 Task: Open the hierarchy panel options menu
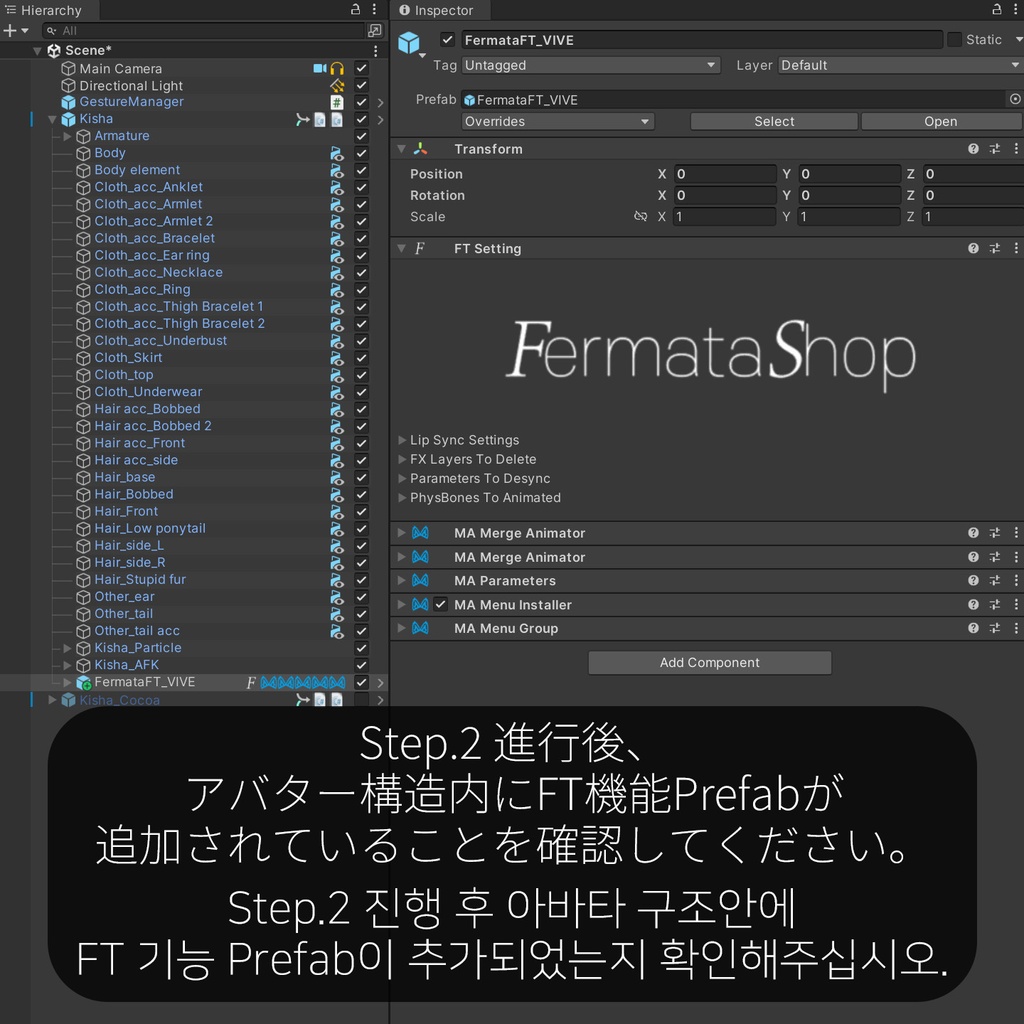click(x=374, y=10)
